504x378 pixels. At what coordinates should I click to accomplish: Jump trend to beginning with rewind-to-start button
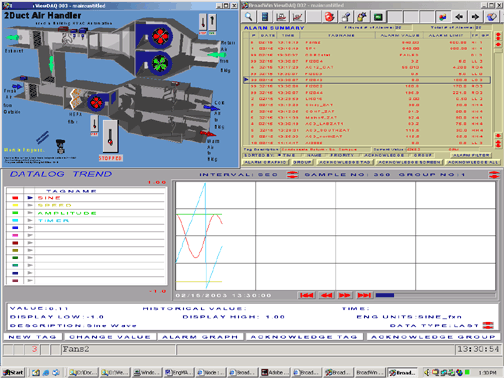click(x=306, y=295)
